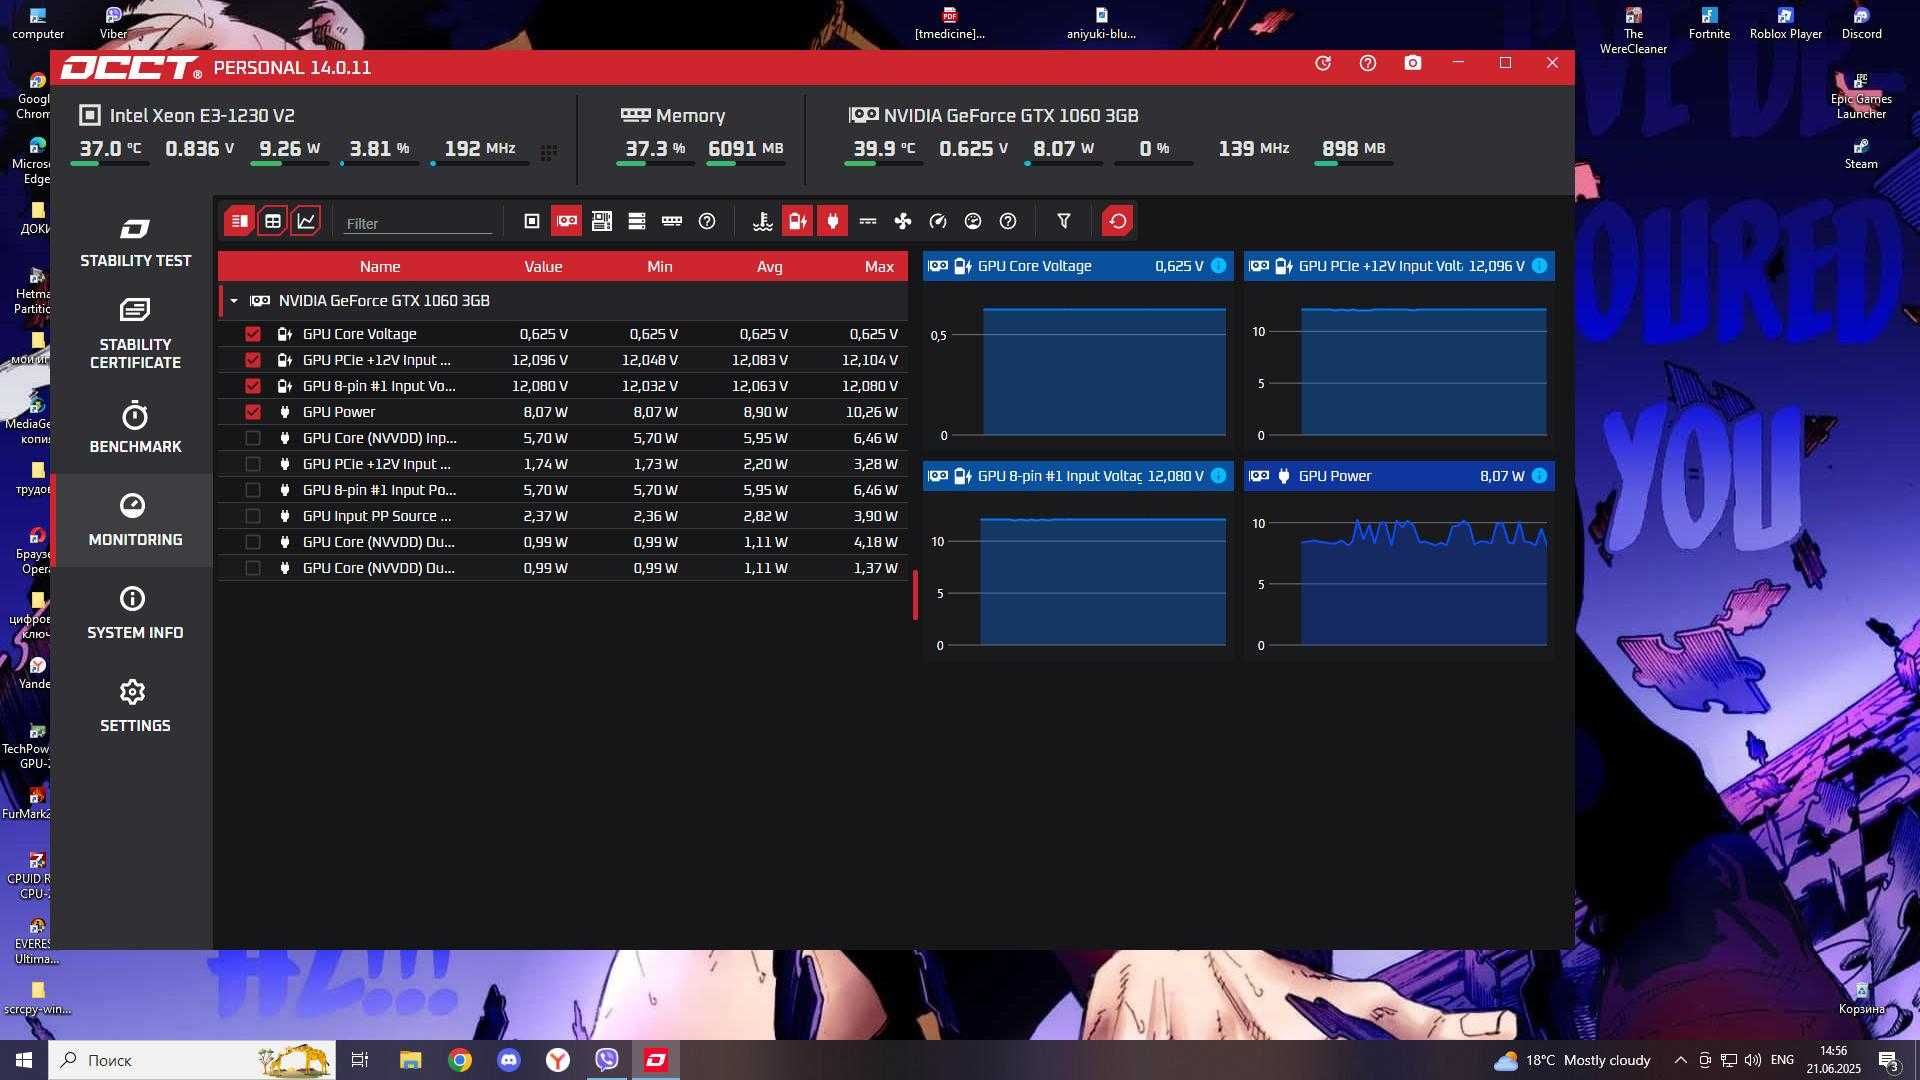
Task: Open Viber from the taskbar
Action: pos(607,1060)
